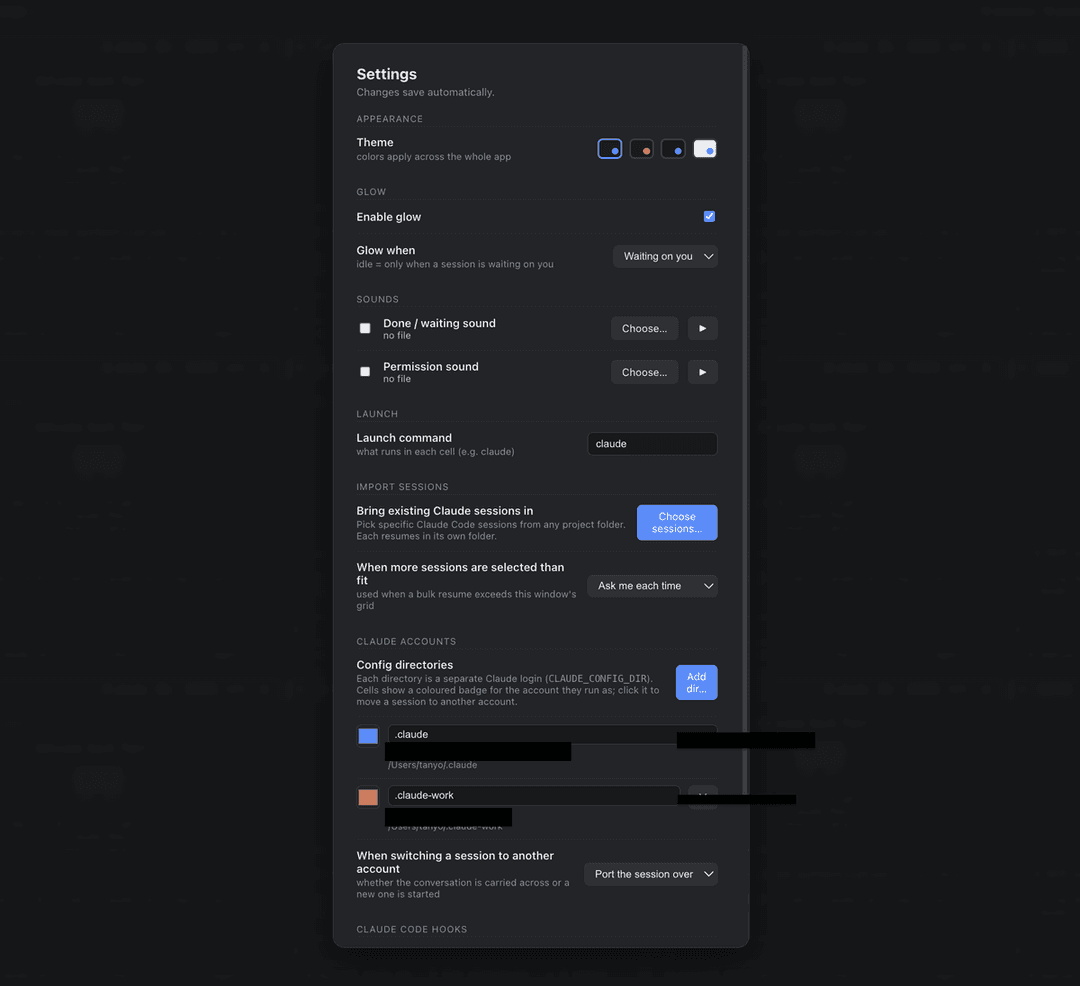
Task: Click the Config directories label
Action: point(404,665)
